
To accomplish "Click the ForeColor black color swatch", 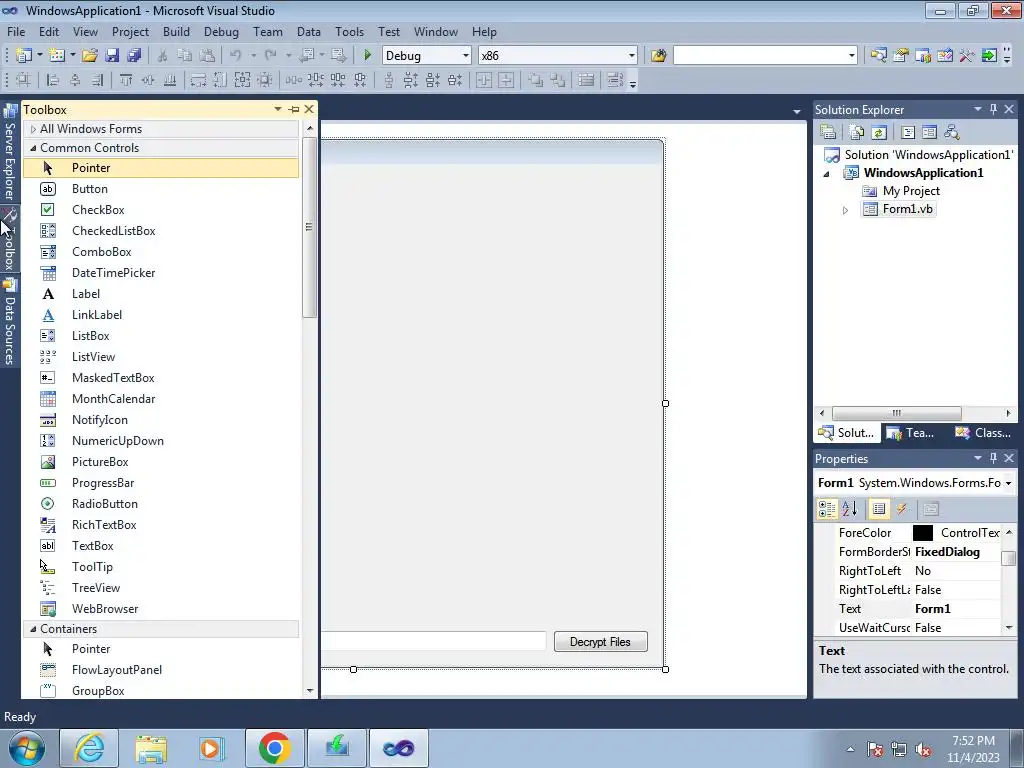I will point(923,533).
